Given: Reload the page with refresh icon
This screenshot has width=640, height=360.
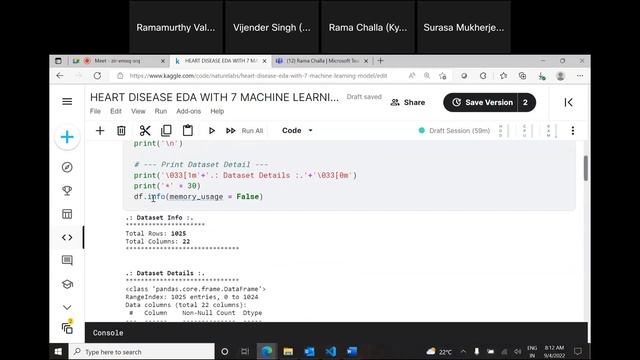Looking at the screenshot, I should point(97,76).
